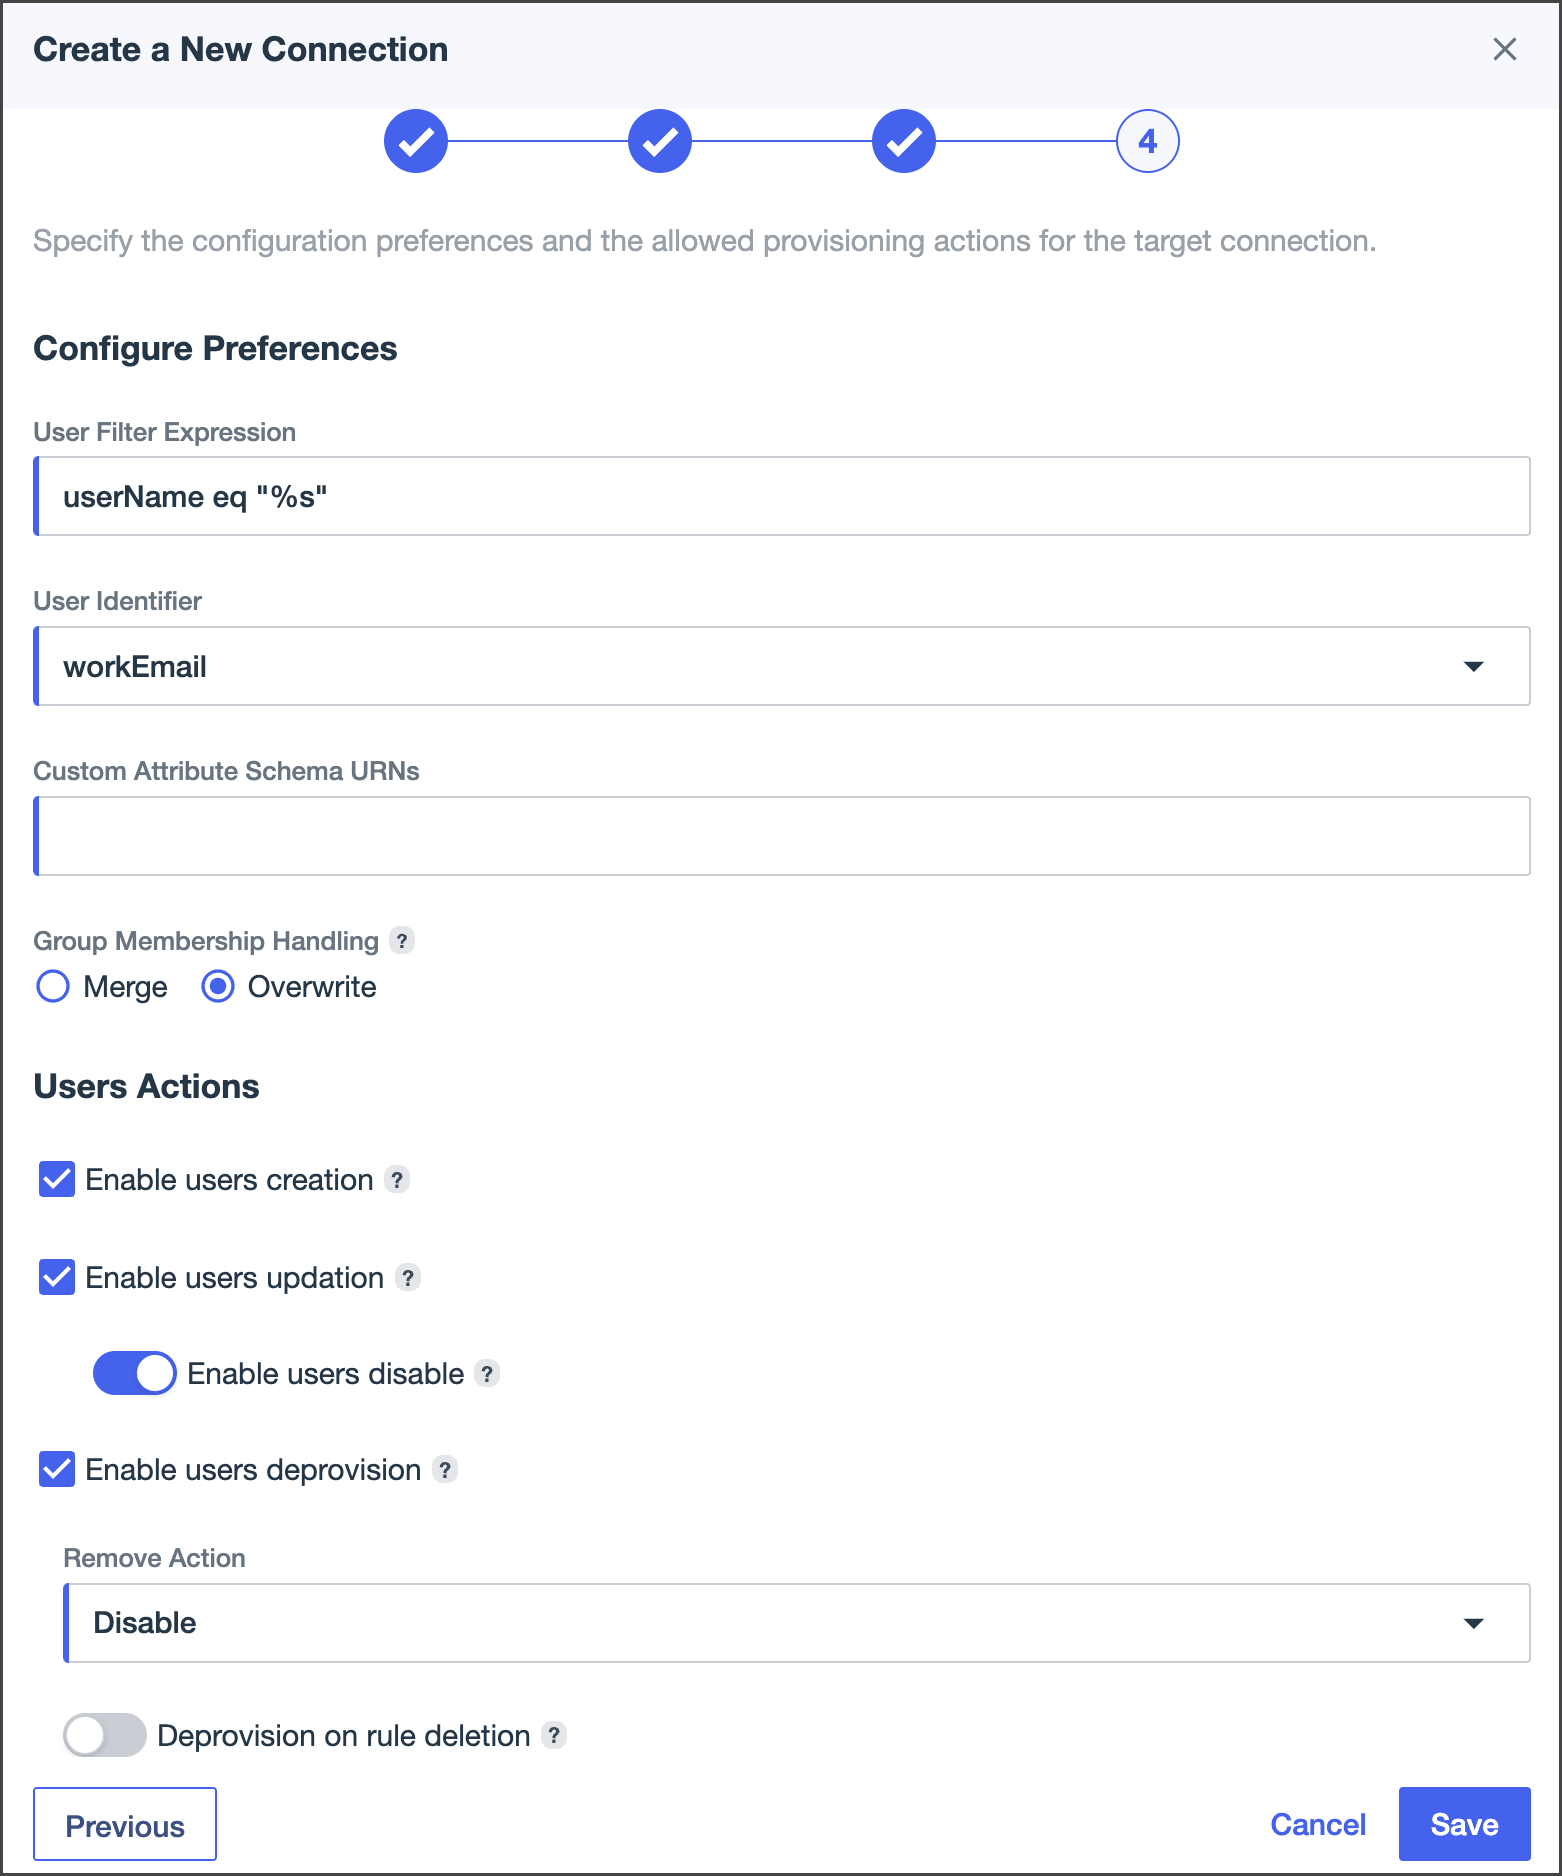The width and height of the screenshot is (1562, 1876).
Task: Turn off Enable users disable switch
Action: coord(134,1373)
